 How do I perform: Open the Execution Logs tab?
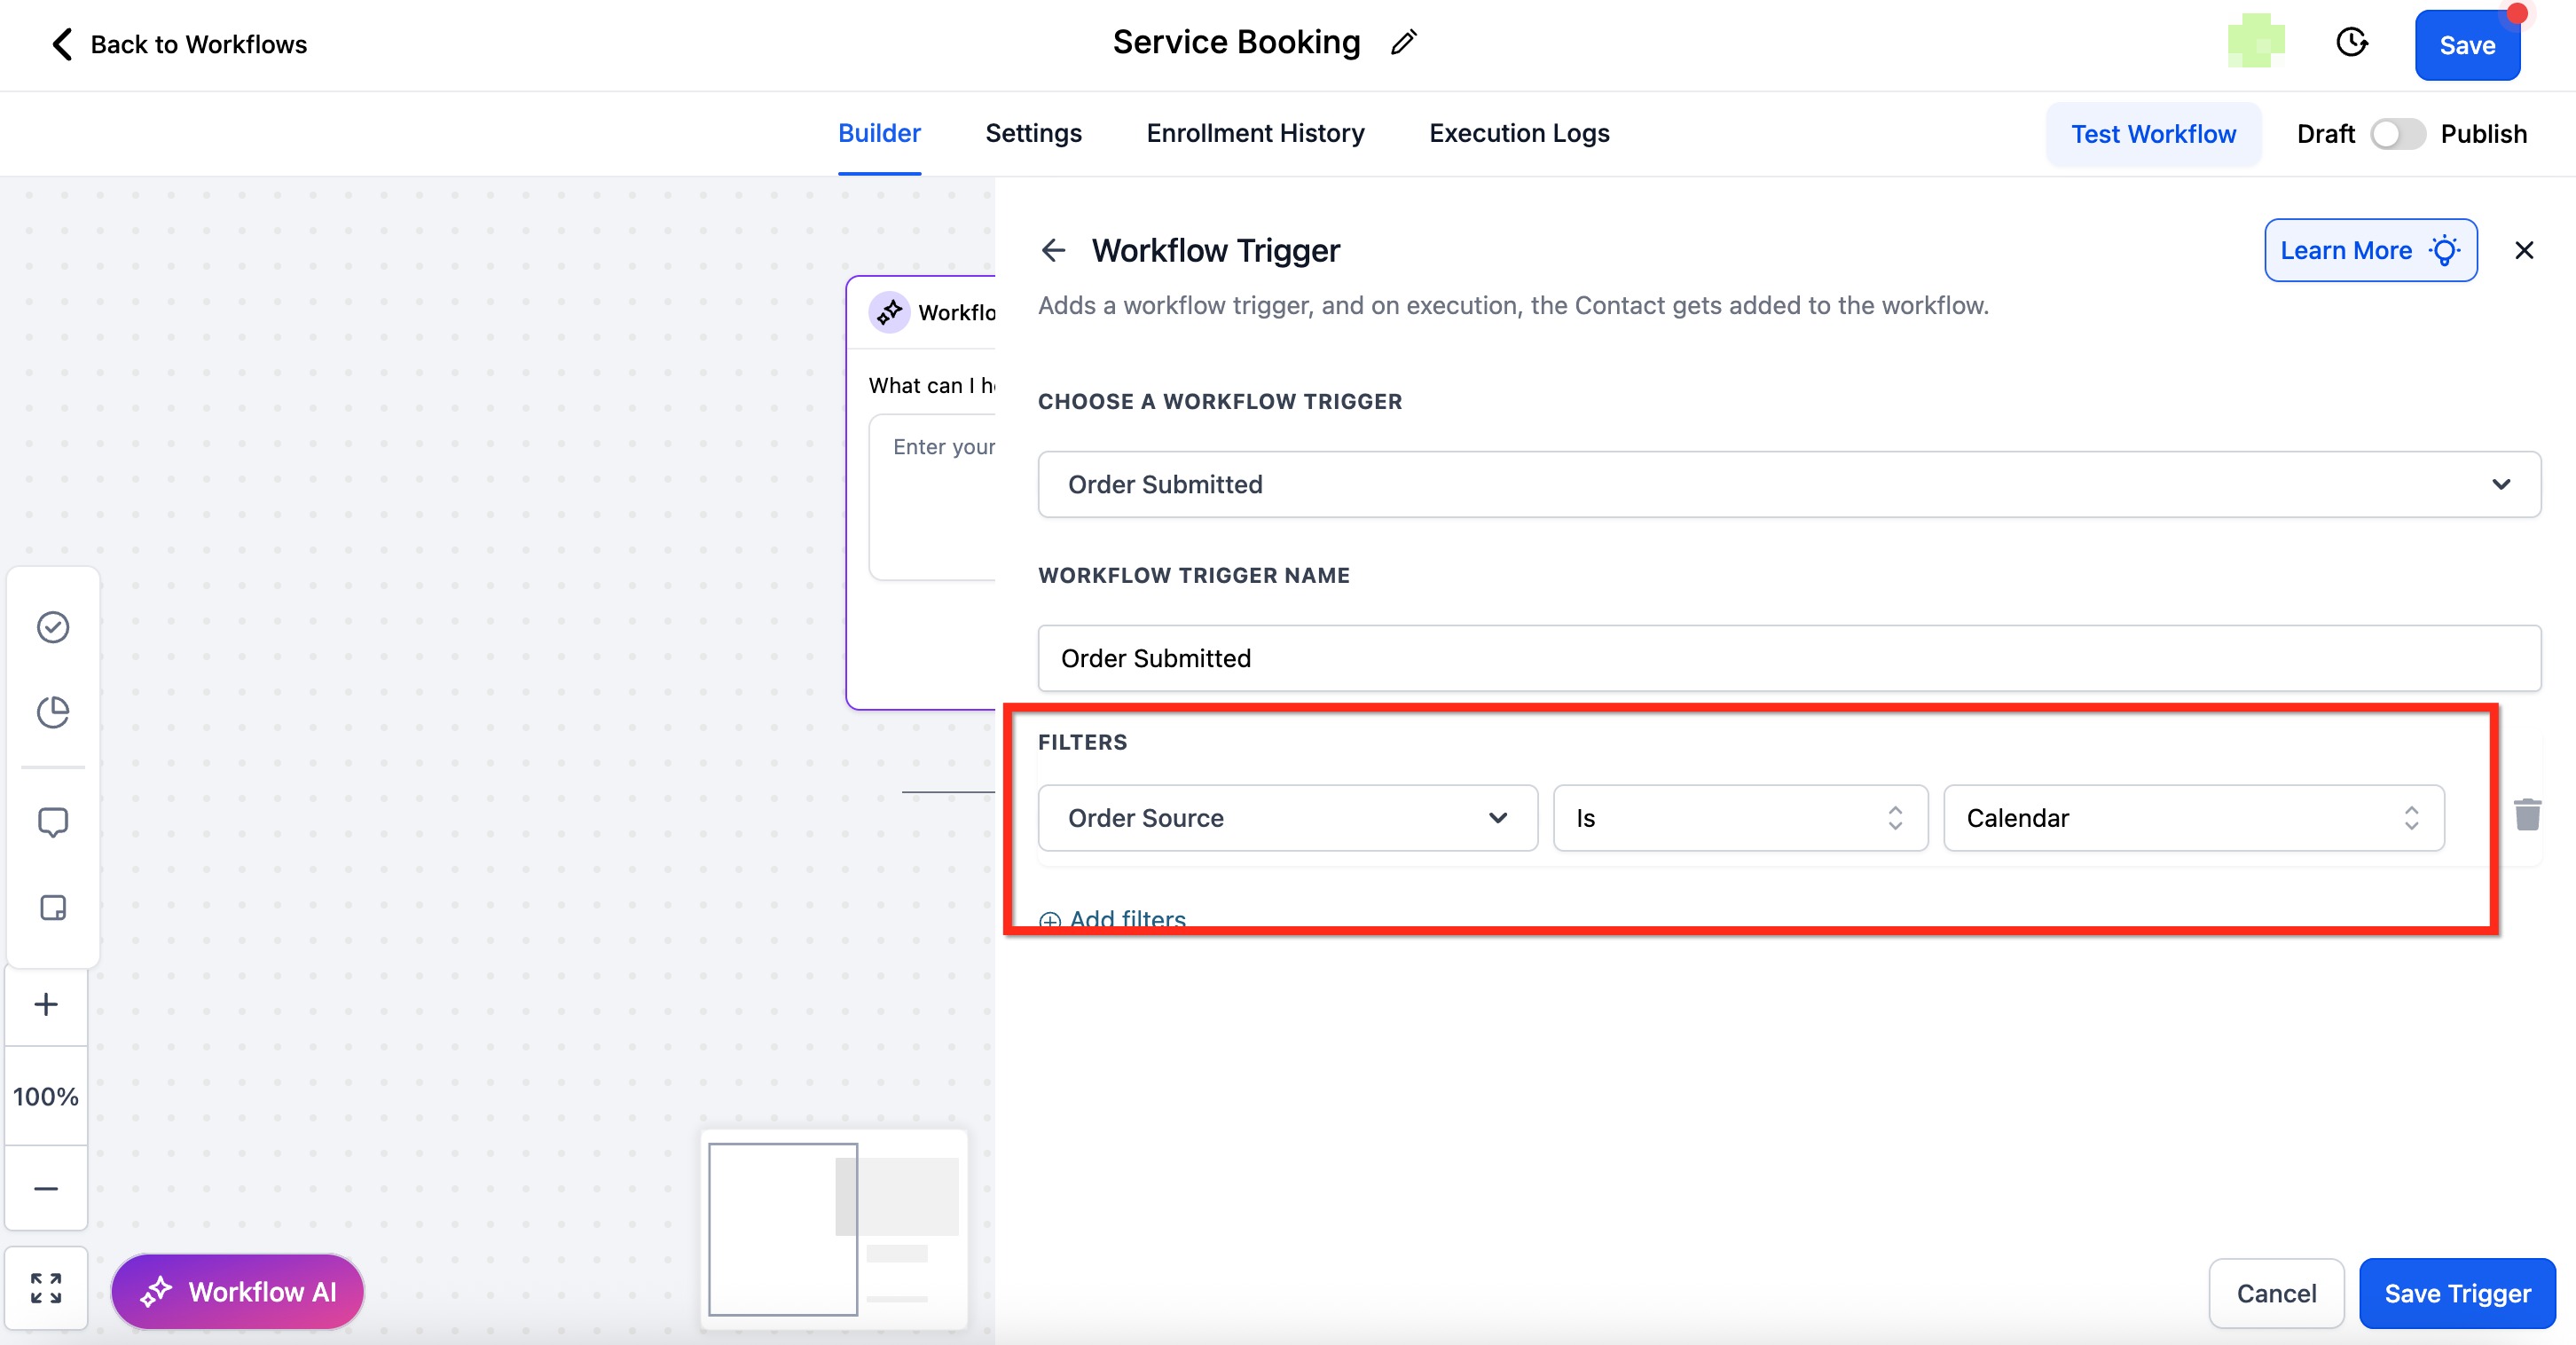[1518, 133]
